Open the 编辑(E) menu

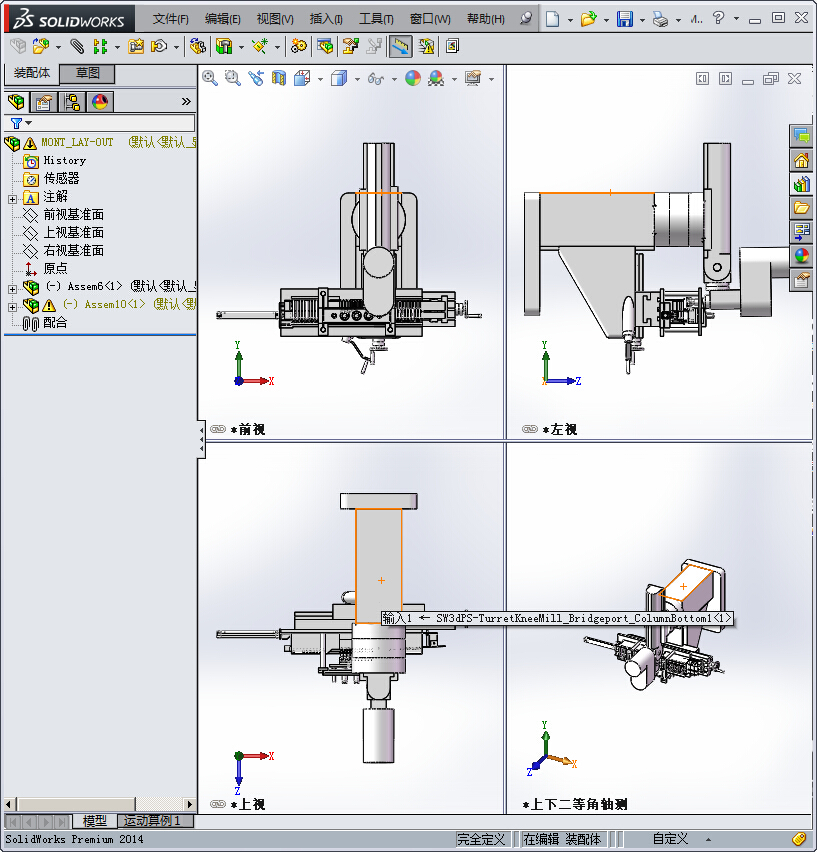click(223, 19)
